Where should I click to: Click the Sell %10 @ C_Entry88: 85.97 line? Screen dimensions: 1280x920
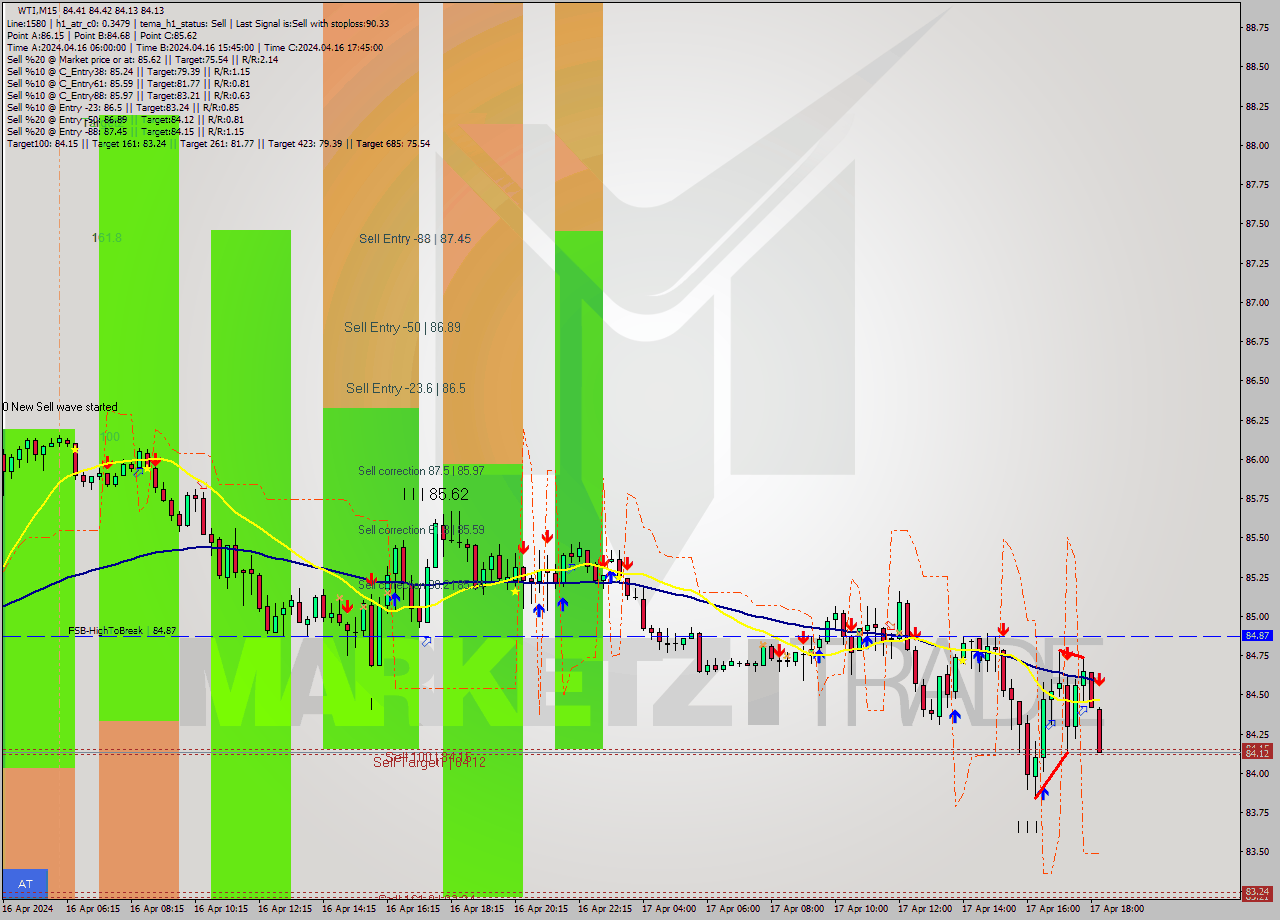[x=128, y=95]
